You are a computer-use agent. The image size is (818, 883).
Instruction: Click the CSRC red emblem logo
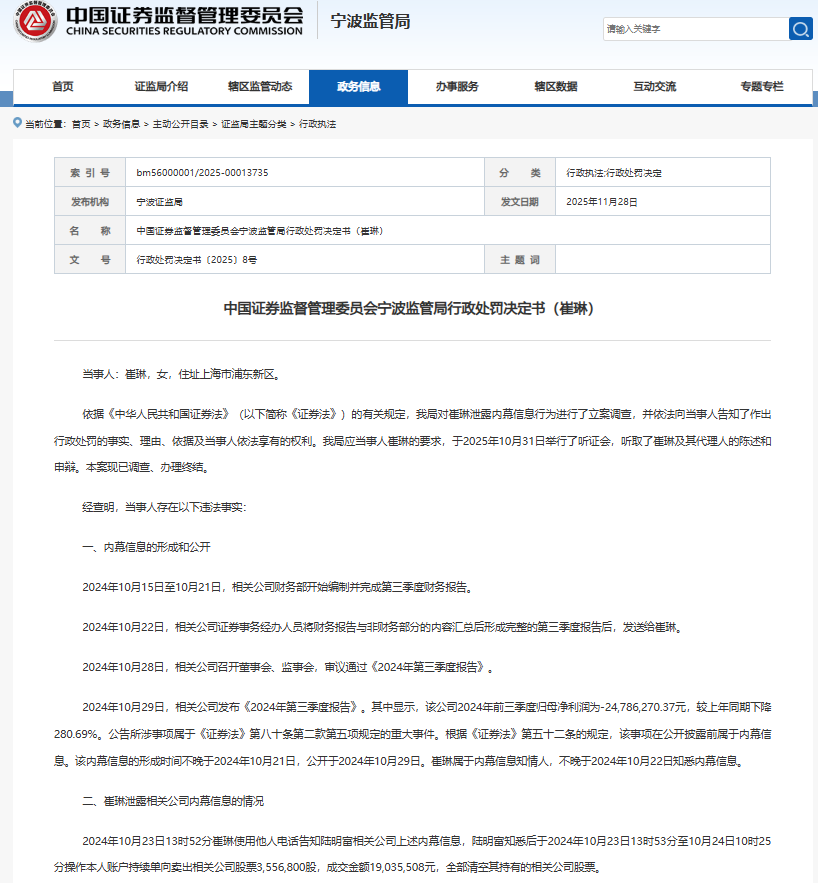(x=35, y=21)
